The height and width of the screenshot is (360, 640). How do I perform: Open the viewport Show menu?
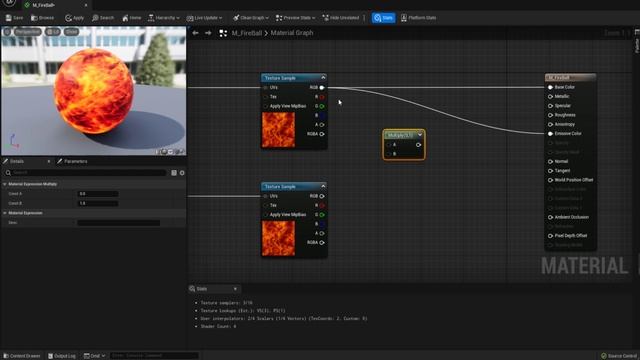pyautogui.click(x=71, y=32)
